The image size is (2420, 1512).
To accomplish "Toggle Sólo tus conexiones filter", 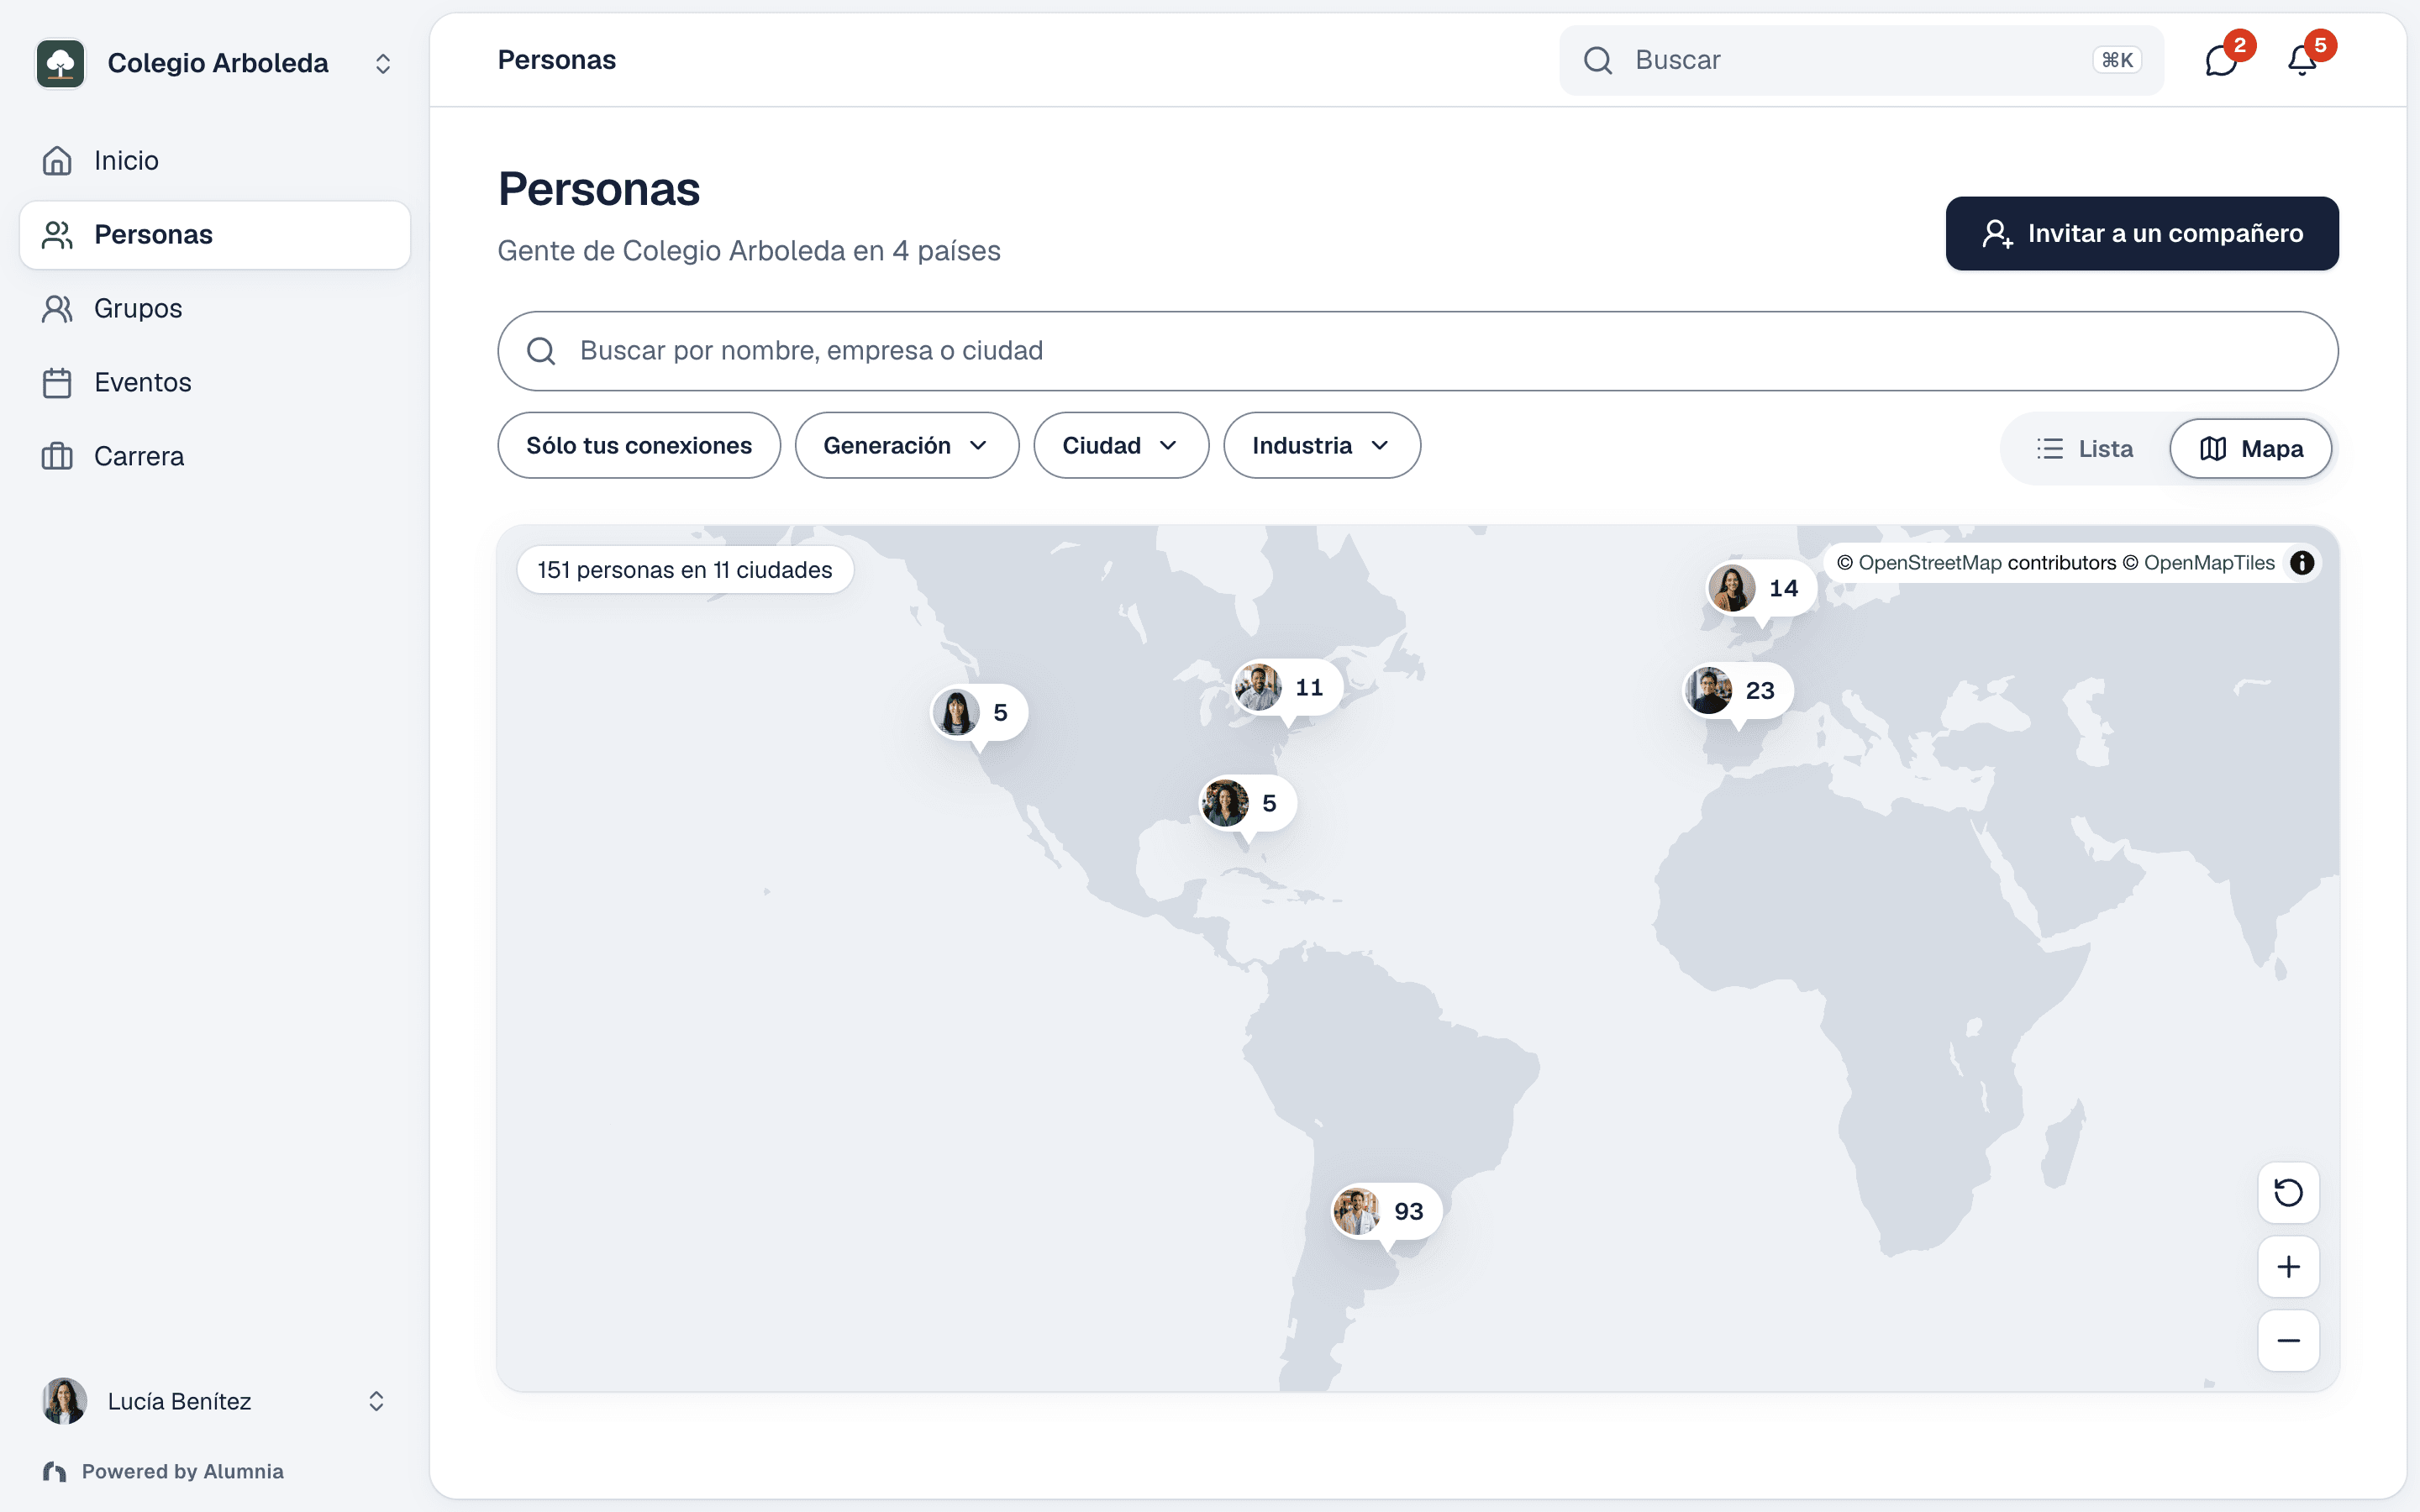I will [x=639, y=445].
